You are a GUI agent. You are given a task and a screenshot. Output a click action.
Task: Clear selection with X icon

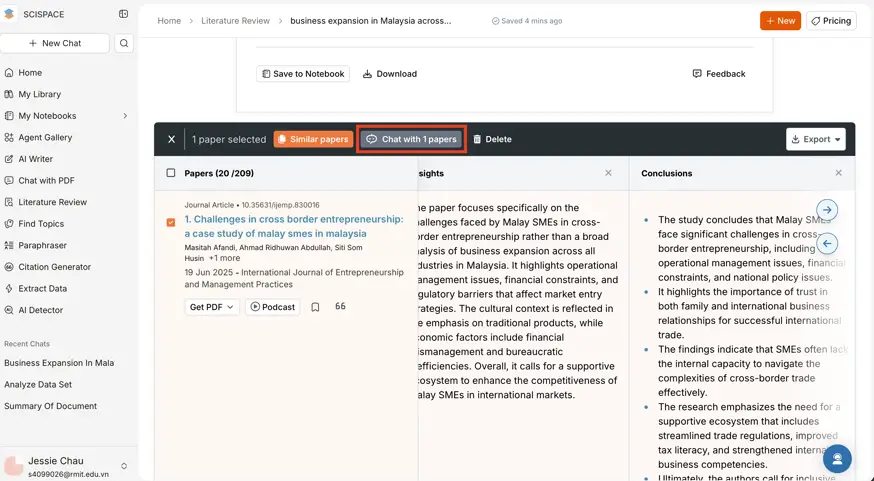(172, 139)
